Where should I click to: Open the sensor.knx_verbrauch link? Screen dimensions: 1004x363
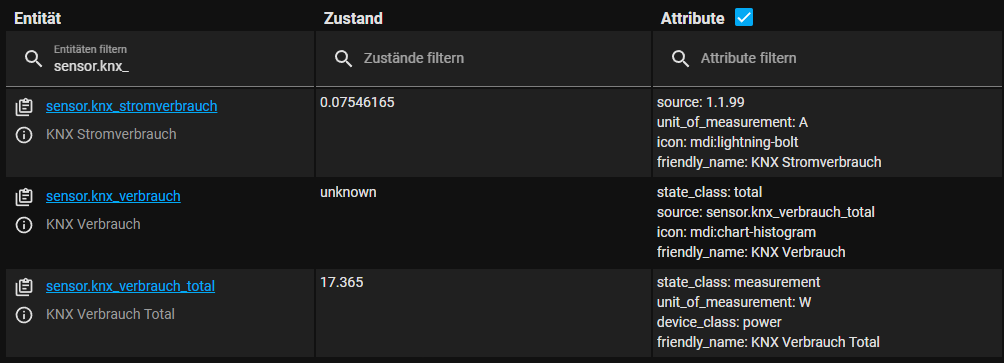point(113,197)
